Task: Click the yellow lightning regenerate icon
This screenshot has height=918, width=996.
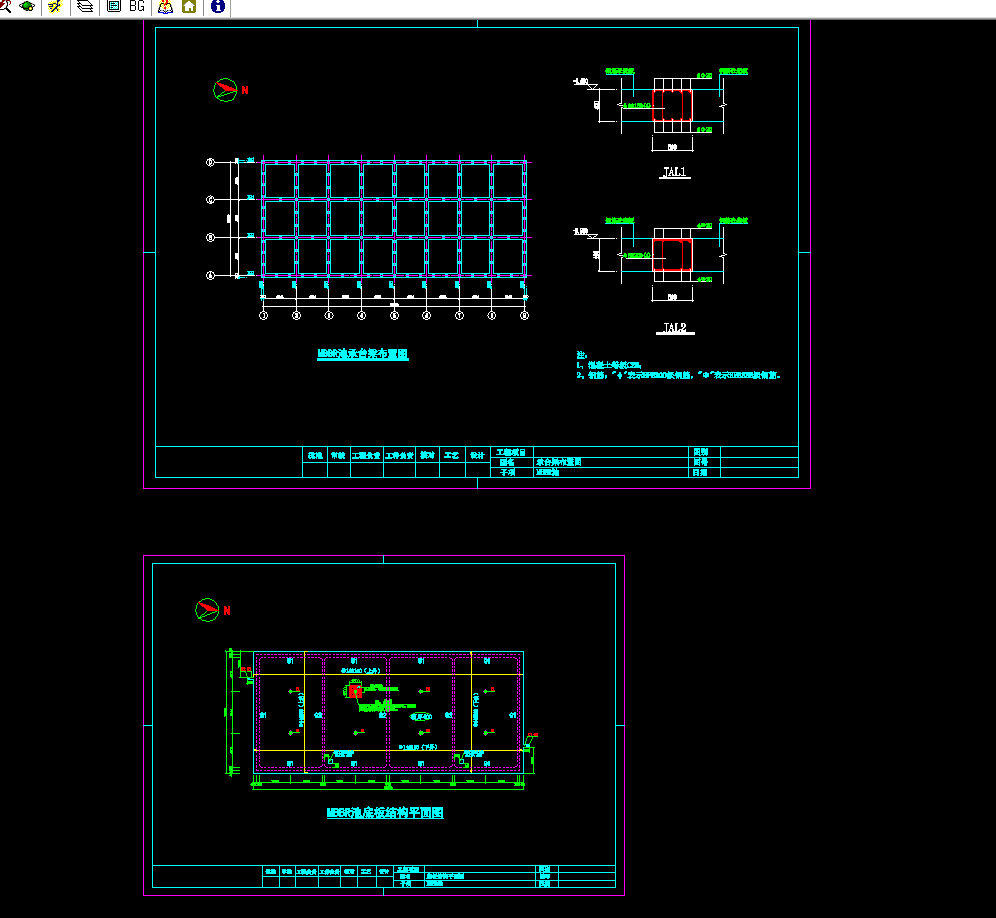Action: point(55,6)
